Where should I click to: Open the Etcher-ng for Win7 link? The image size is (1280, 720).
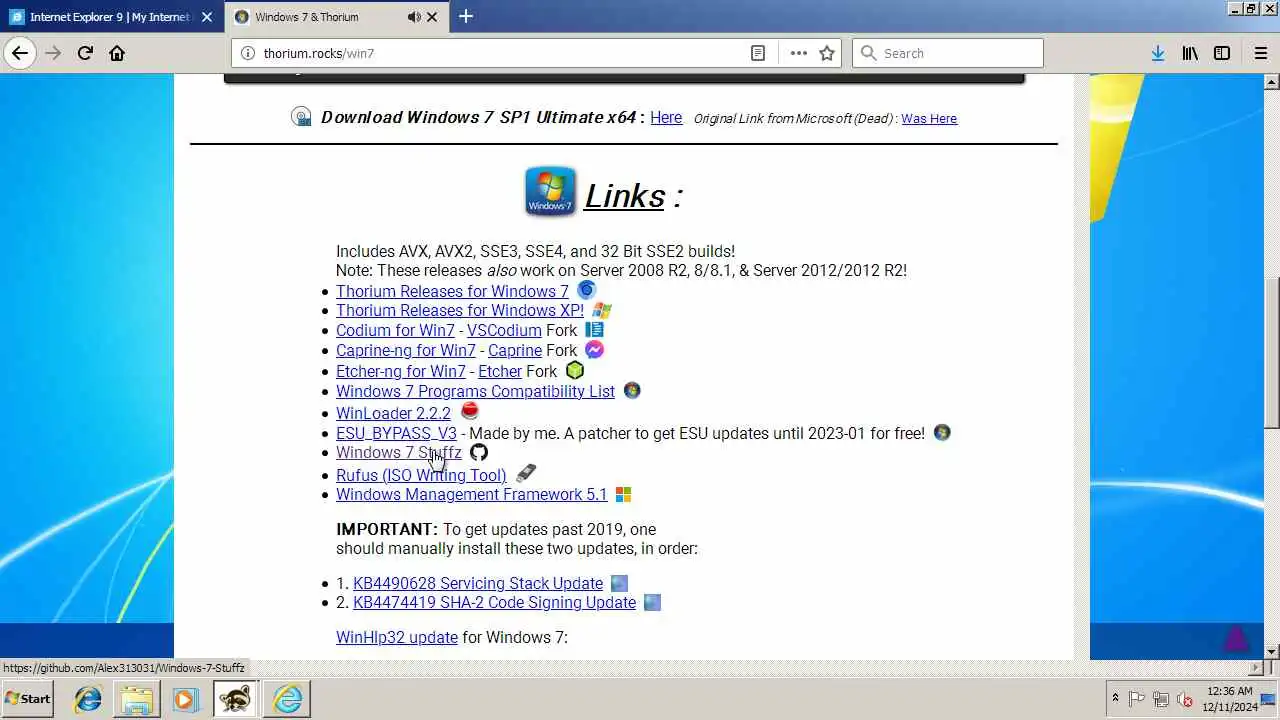401,371
